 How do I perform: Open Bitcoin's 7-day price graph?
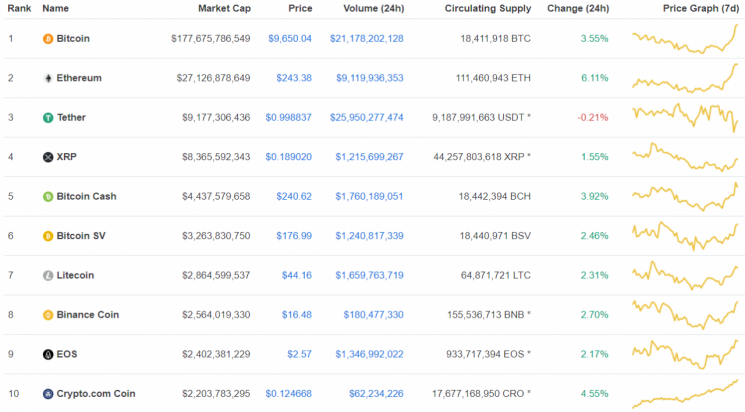(685, 39)
